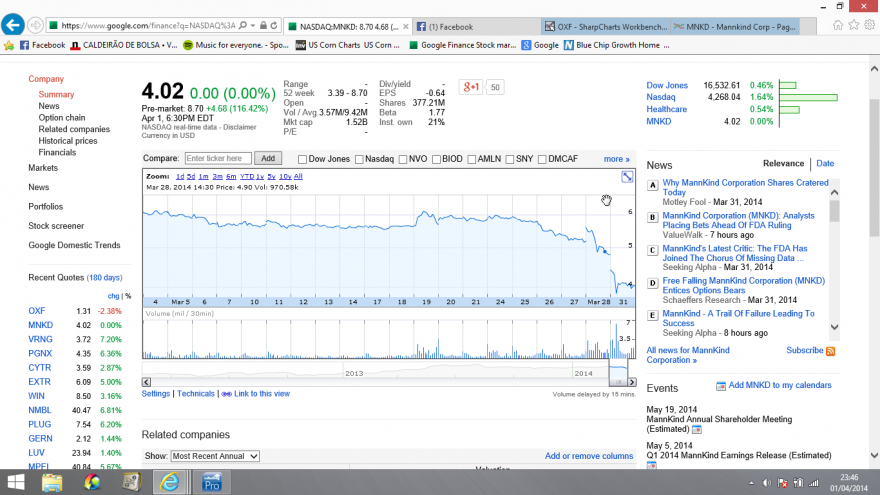Click the refresh icon in address bar
This screenshot has height=495, width=880.
point(274,25)
